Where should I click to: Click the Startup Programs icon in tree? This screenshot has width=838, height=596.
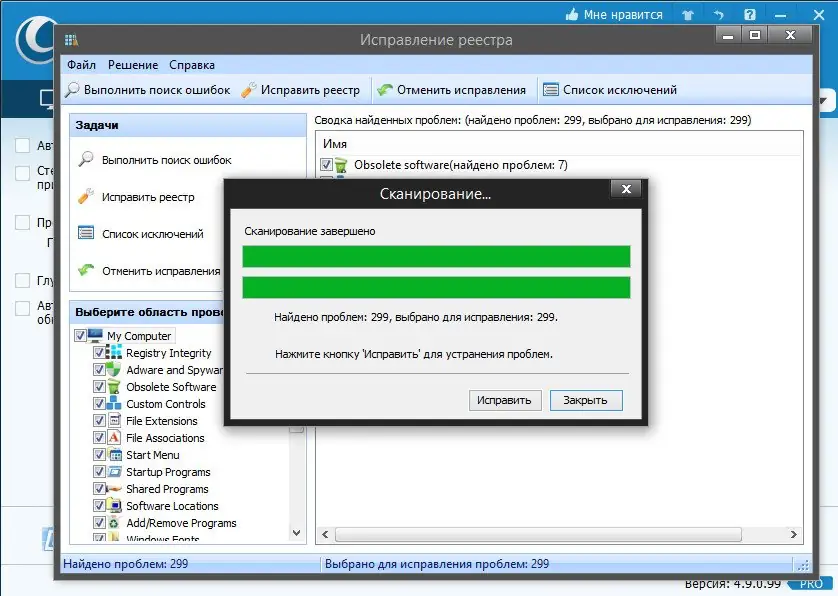coord(114,471)
